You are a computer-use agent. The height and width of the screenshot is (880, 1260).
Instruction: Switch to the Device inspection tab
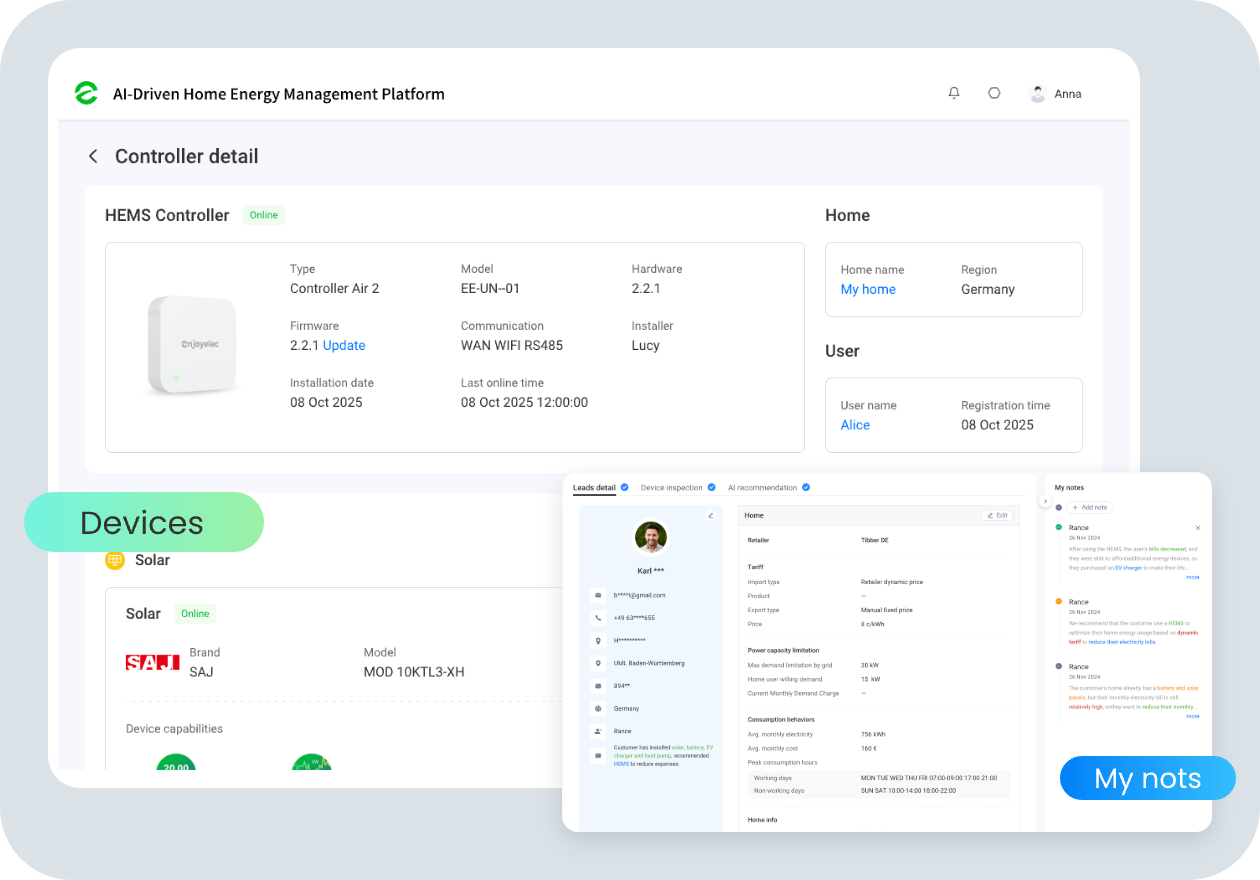point(672,488)
